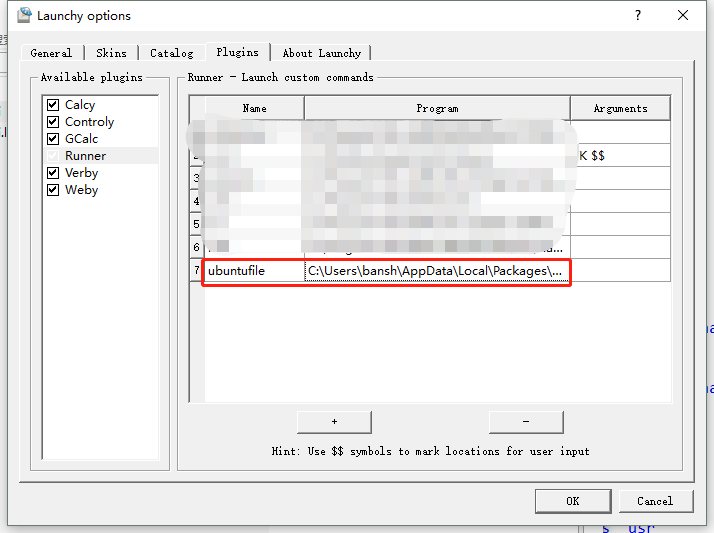Select row header number 5
The height and width of the screenshot is (533, 714).
tap(197, 224)
